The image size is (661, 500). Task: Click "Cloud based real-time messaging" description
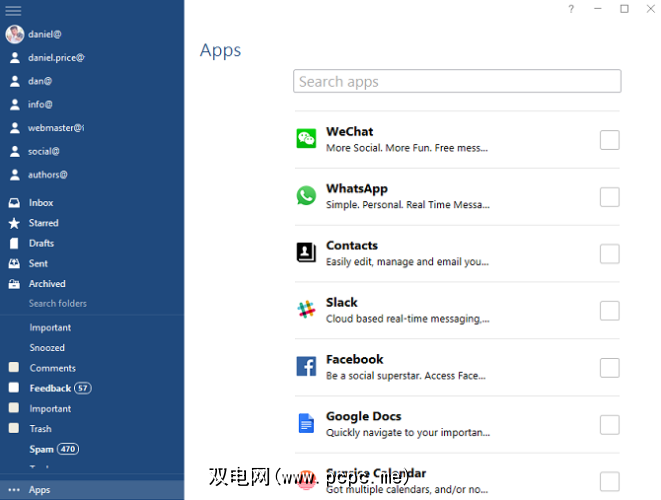point(408,319)
